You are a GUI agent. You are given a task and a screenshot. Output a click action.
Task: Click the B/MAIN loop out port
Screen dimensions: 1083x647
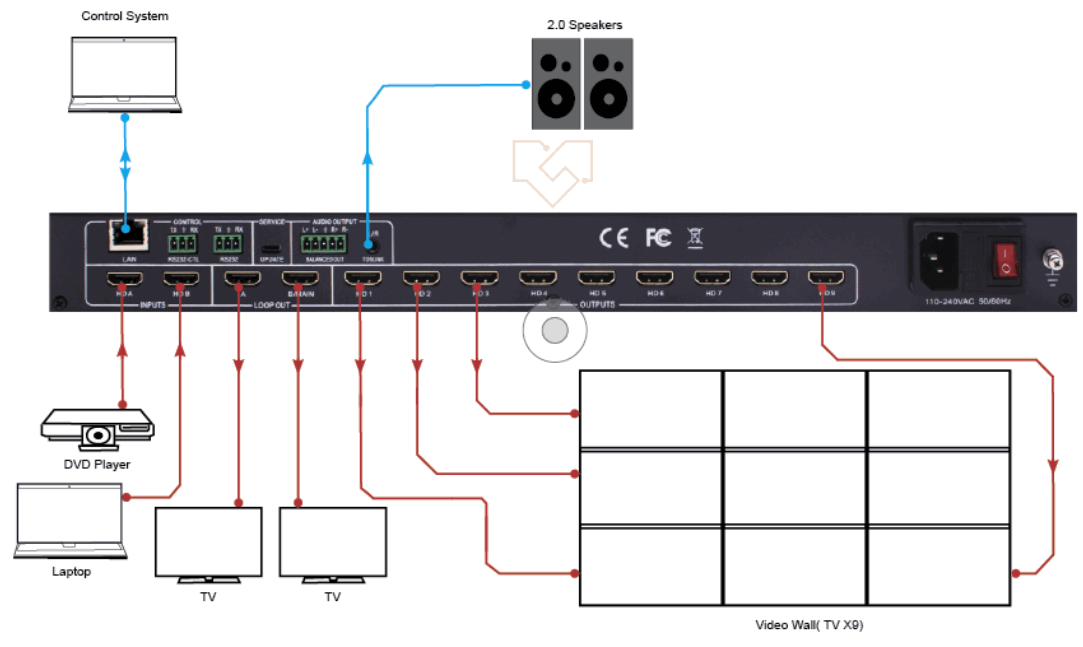[x=299, y=278]
